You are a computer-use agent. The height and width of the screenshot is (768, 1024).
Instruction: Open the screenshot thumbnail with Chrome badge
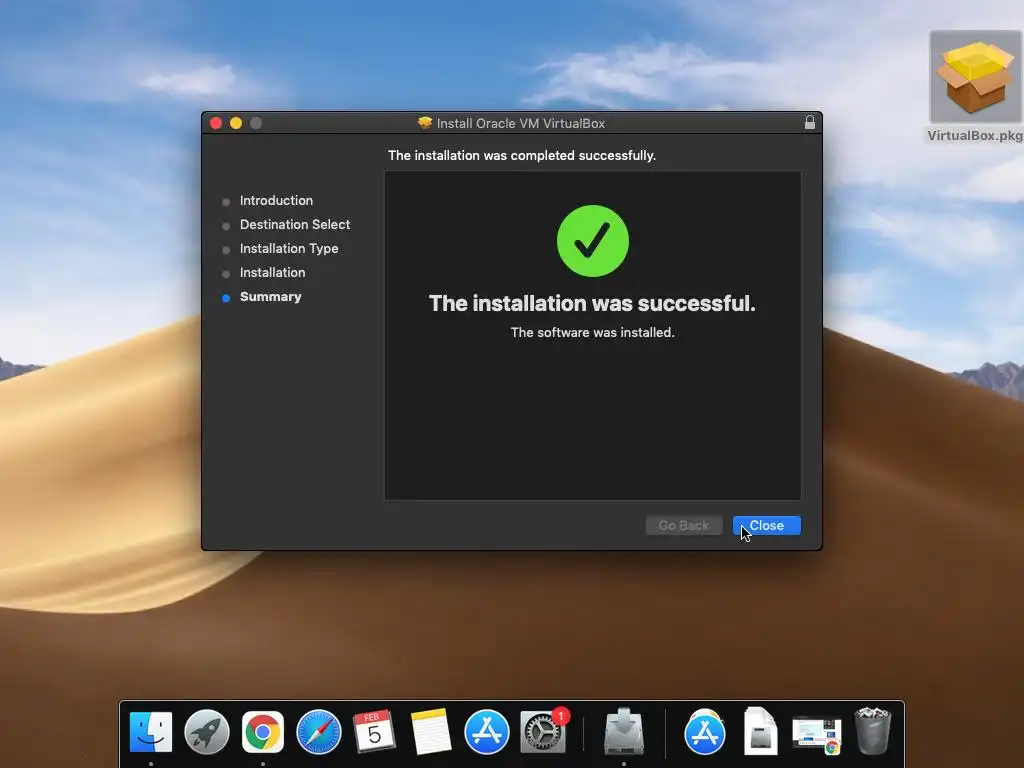pos(816,734)
